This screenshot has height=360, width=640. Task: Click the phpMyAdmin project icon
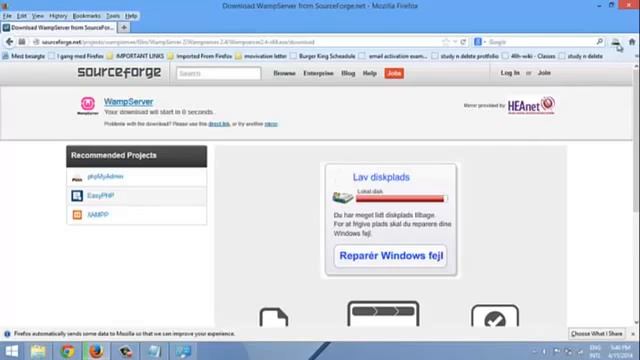pyautogui.click(x=77, y=177)
